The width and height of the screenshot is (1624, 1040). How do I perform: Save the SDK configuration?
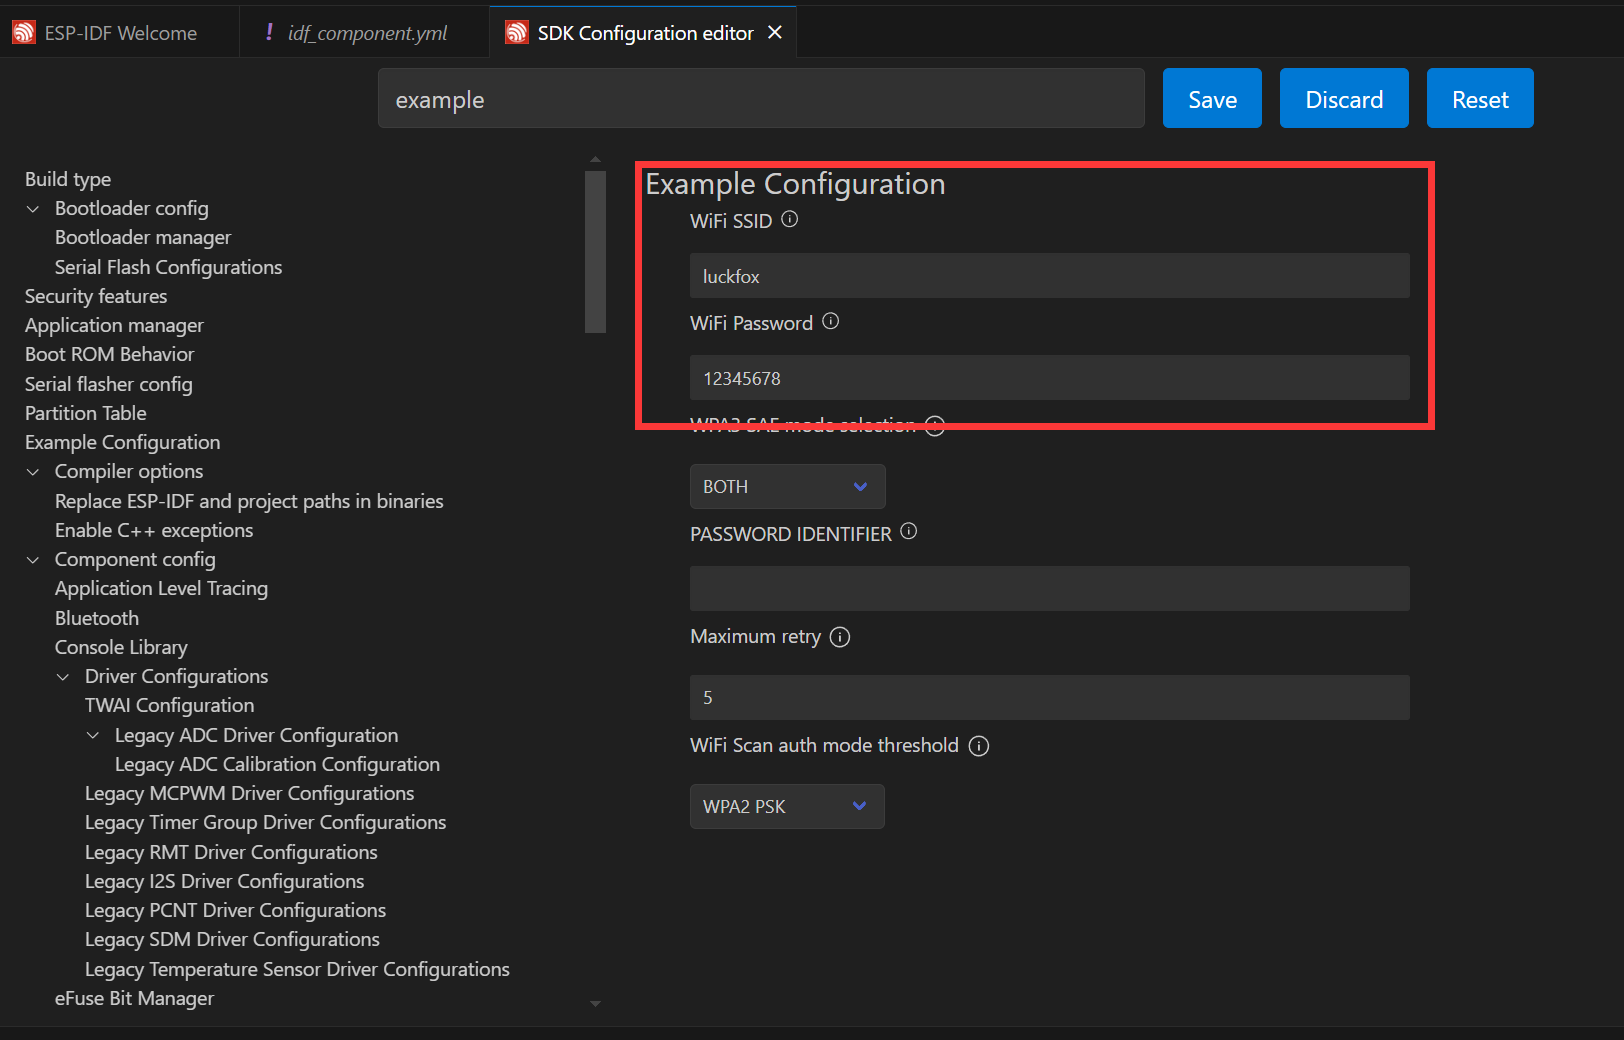(x=1212, y=99)
